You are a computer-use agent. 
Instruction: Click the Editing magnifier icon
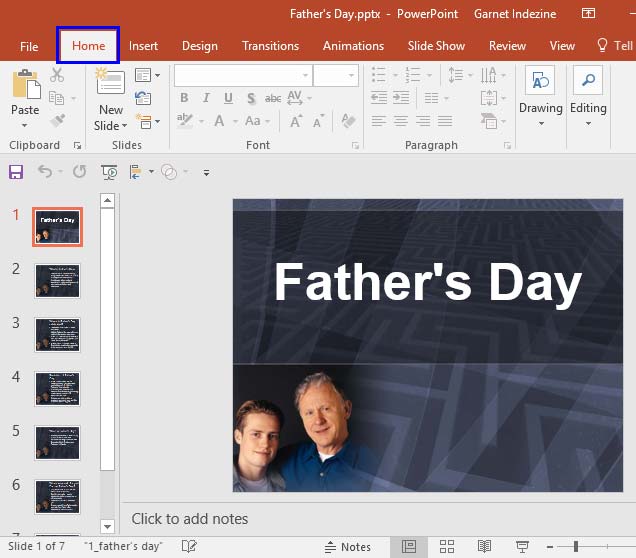coord(588,80)
